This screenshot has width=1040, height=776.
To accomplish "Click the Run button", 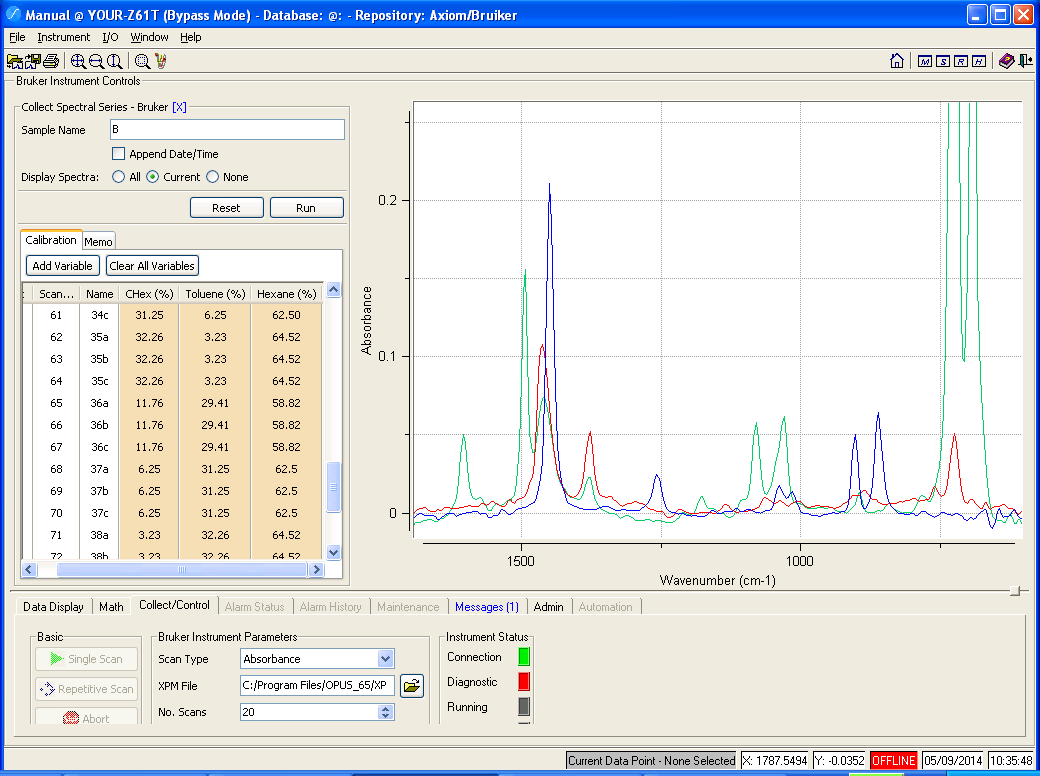I will 306,207.
